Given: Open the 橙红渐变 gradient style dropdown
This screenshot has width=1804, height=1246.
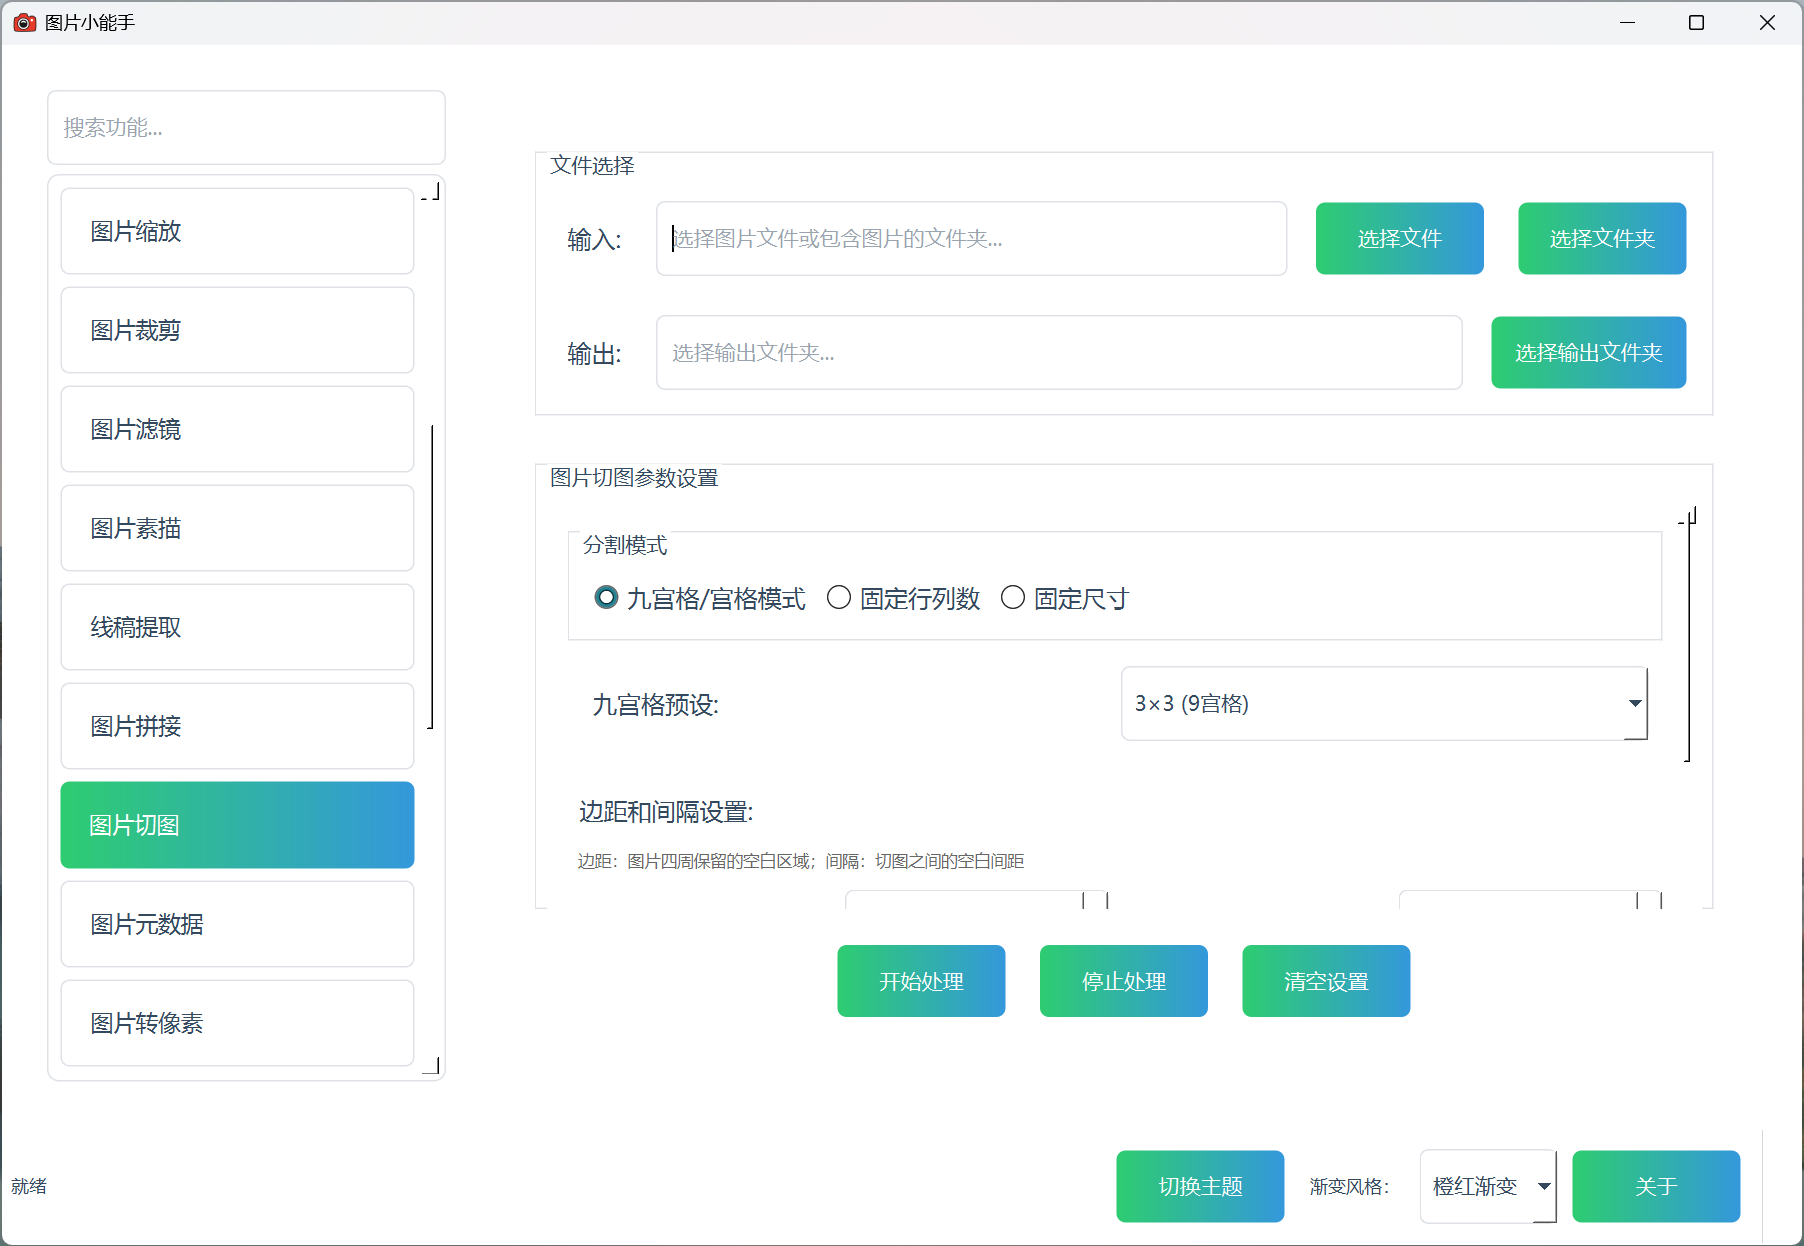Looking at the screenshot, I should pyautogui.click(x=1487, y=1186).
